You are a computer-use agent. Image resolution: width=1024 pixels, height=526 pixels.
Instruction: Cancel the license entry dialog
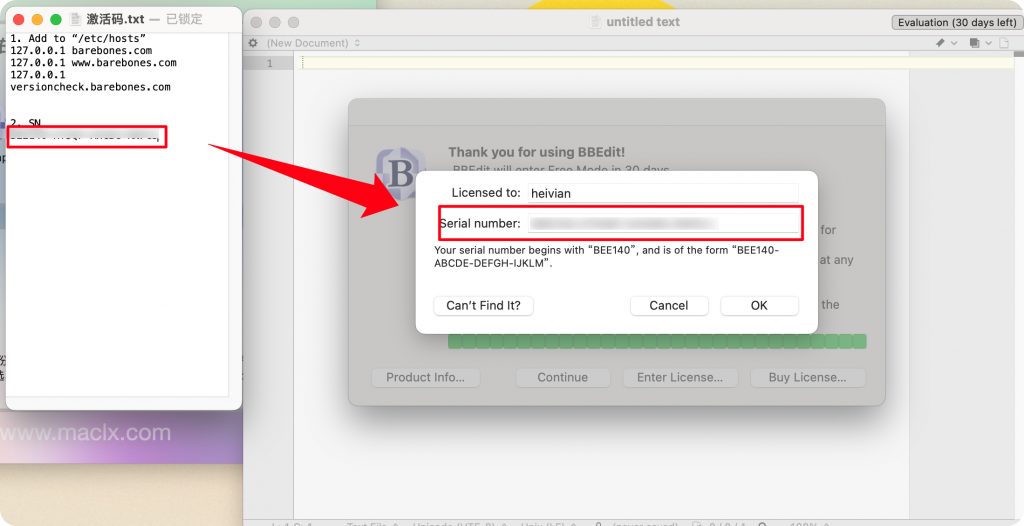click(x=669, y=305)
